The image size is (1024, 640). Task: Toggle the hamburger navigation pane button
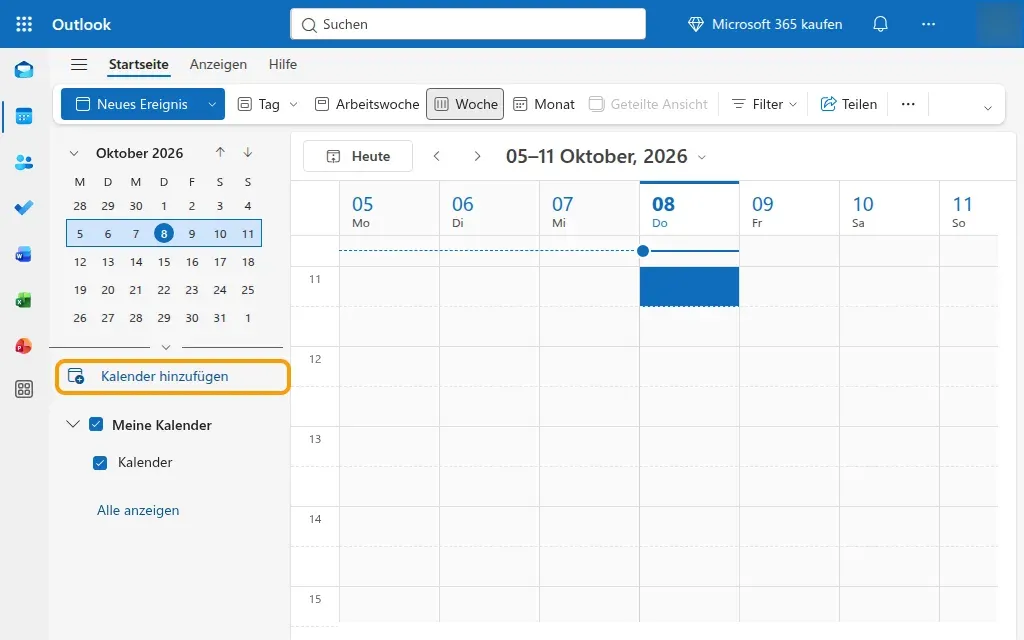(79, 64)
